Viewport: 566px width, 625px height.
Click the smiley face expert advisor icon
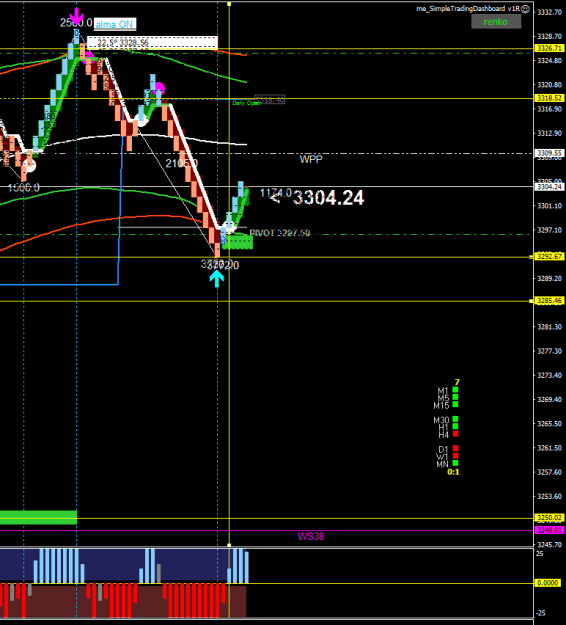tap(526, 9)
